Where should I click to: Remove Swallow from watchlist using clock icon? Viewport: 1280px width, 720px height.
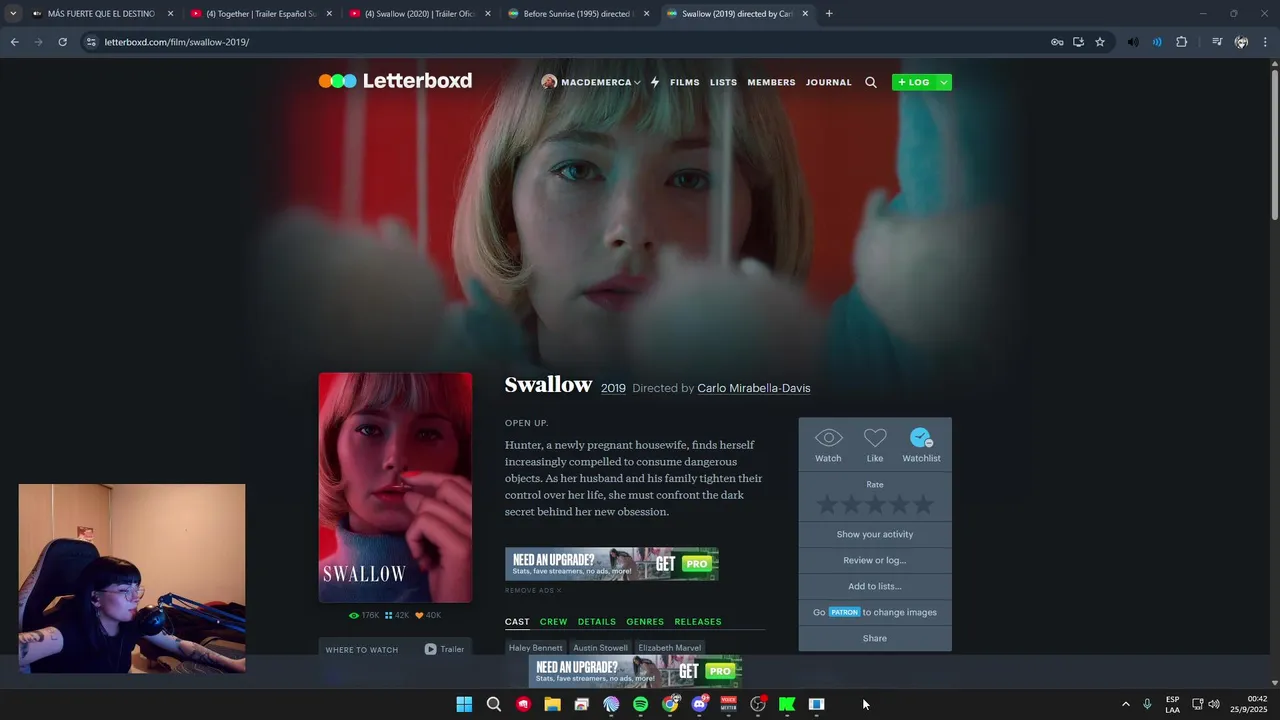coord(921,438)
